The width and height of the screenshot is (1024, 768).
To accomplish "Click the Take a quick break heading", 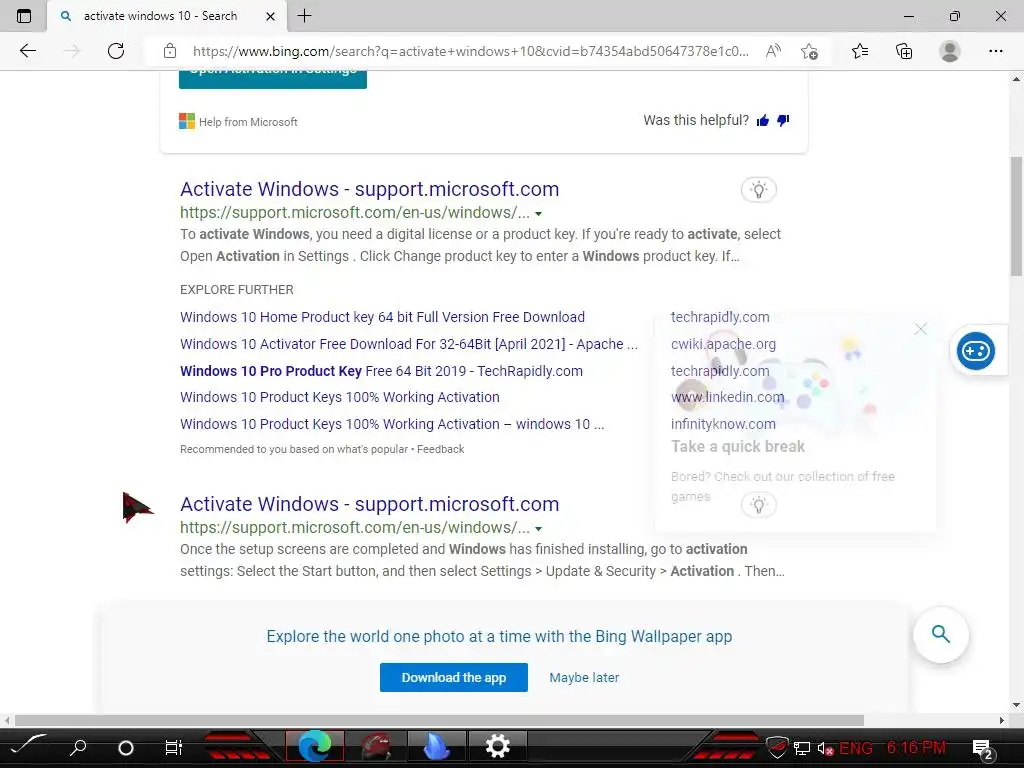I will 738,447.
